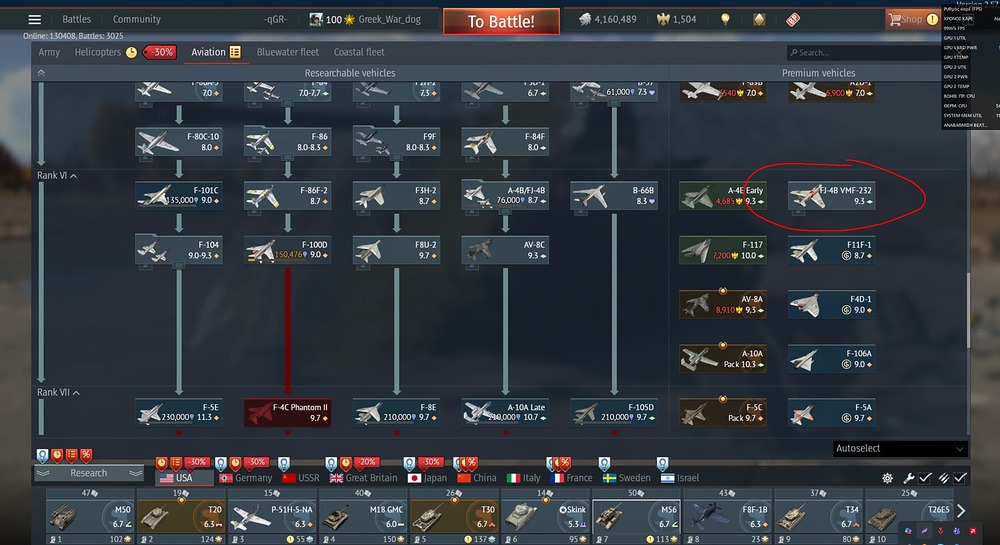
Task: Switch to the Army tab
Action: [x=49, y=52]
